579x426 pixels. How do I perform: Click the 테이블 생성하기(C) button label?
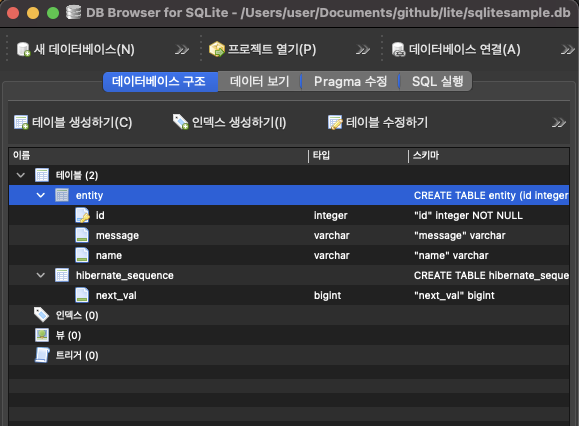click(82, 123)
